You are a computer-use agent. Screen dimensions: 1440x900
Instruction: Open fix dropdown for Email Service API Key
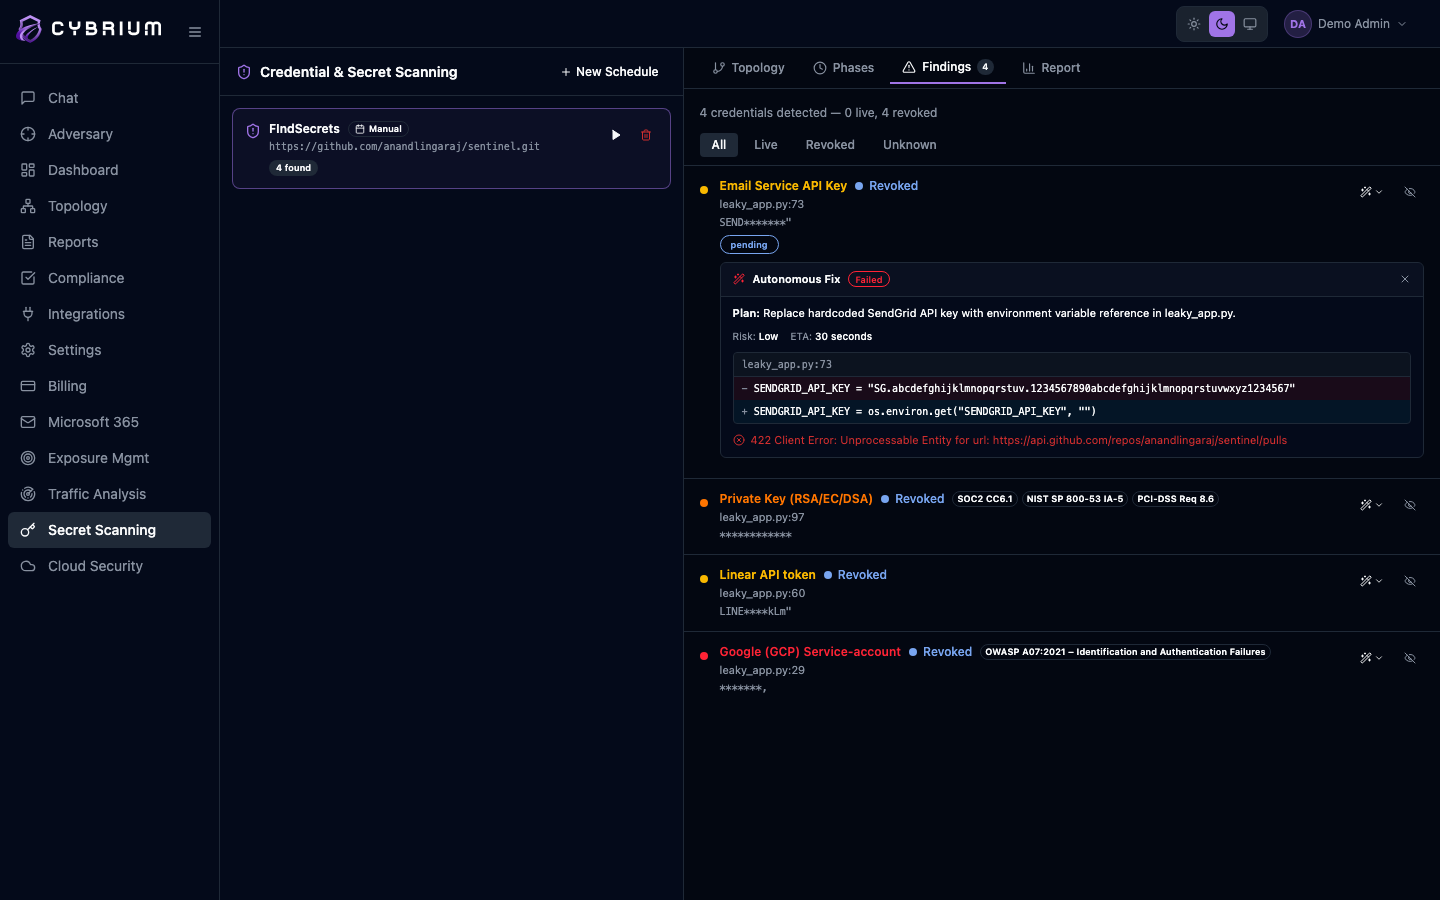tap(1371, 192)
